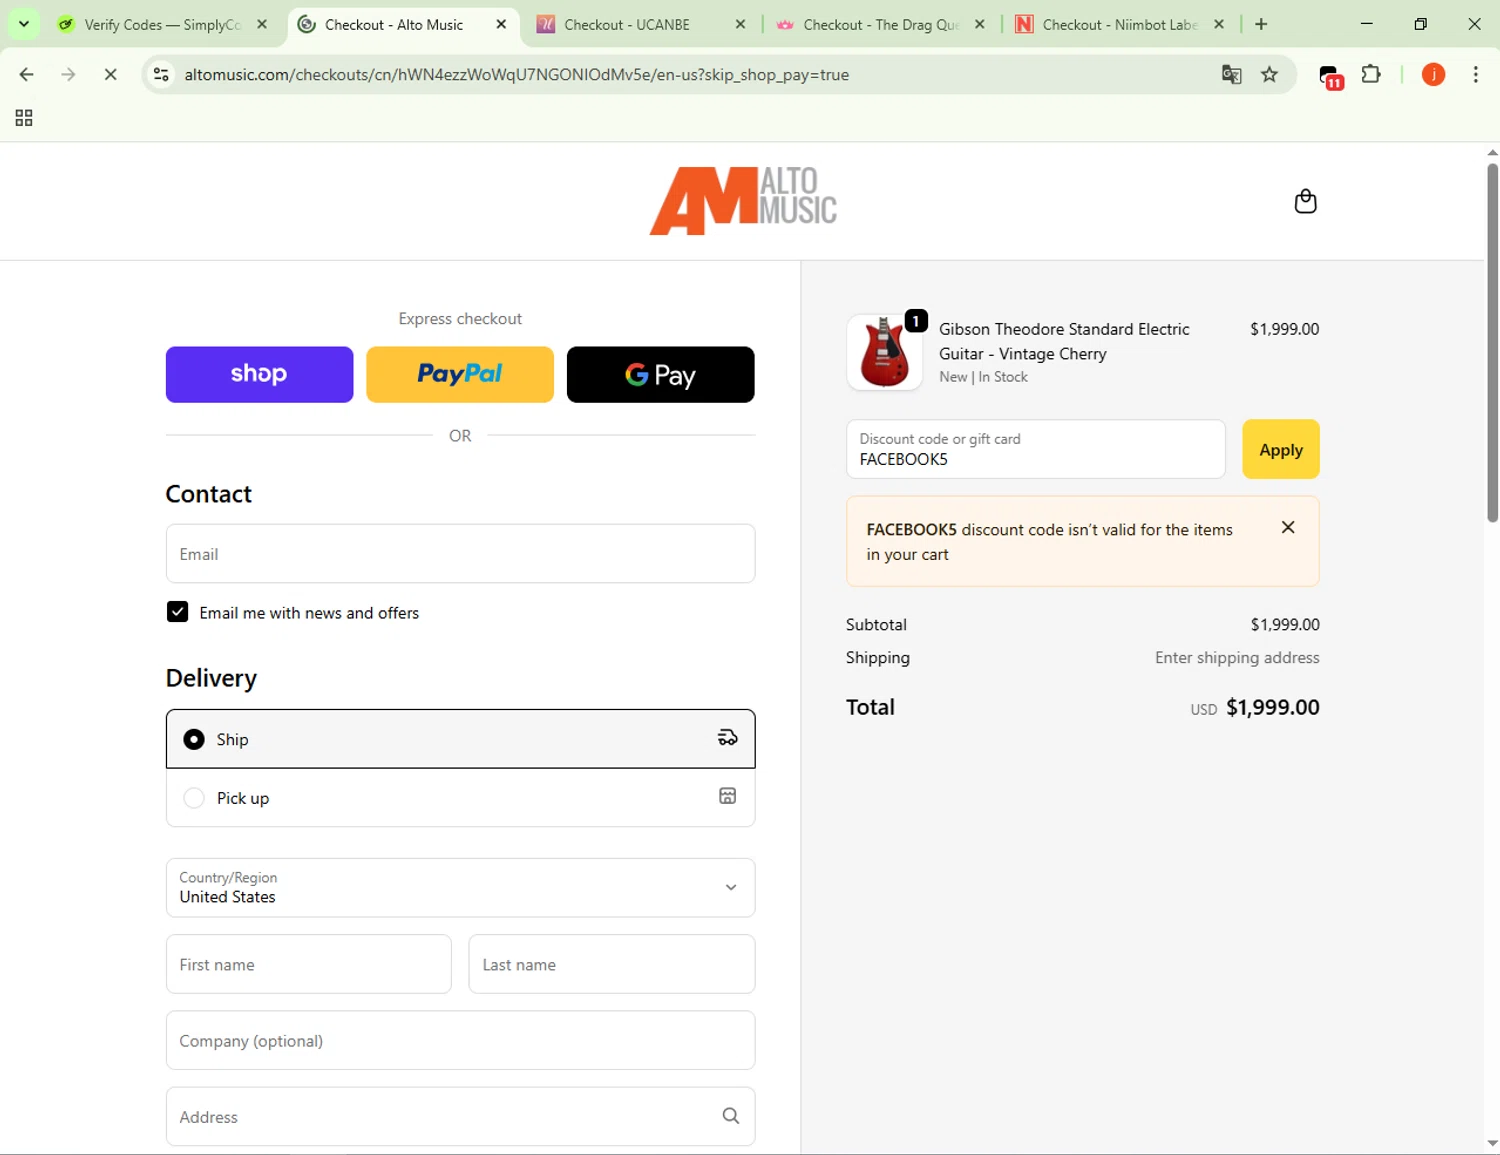Apply the discount code

[1281, 449]
